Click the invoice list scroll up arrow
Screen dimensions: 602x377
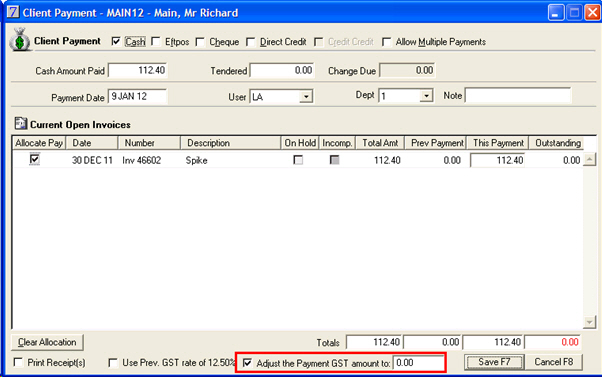pyautogui.click(x=589, y=159)
